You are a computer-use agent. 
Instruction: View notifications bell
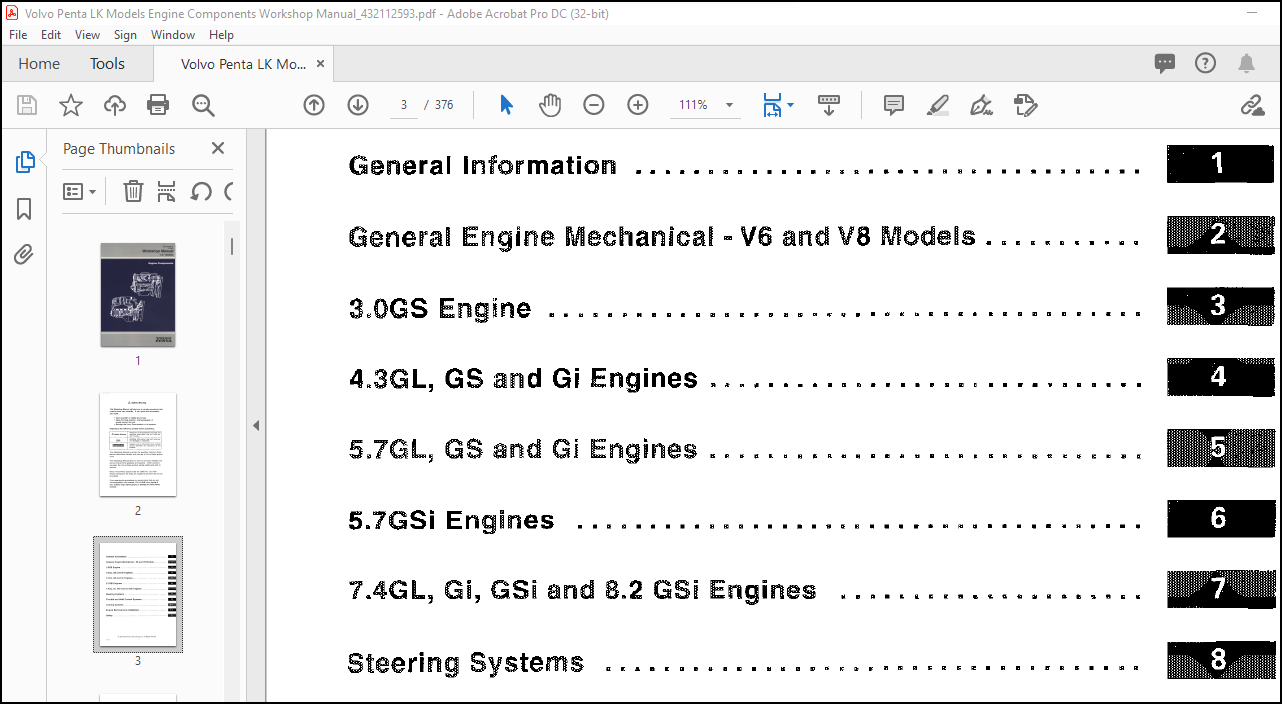[1246, 63]
